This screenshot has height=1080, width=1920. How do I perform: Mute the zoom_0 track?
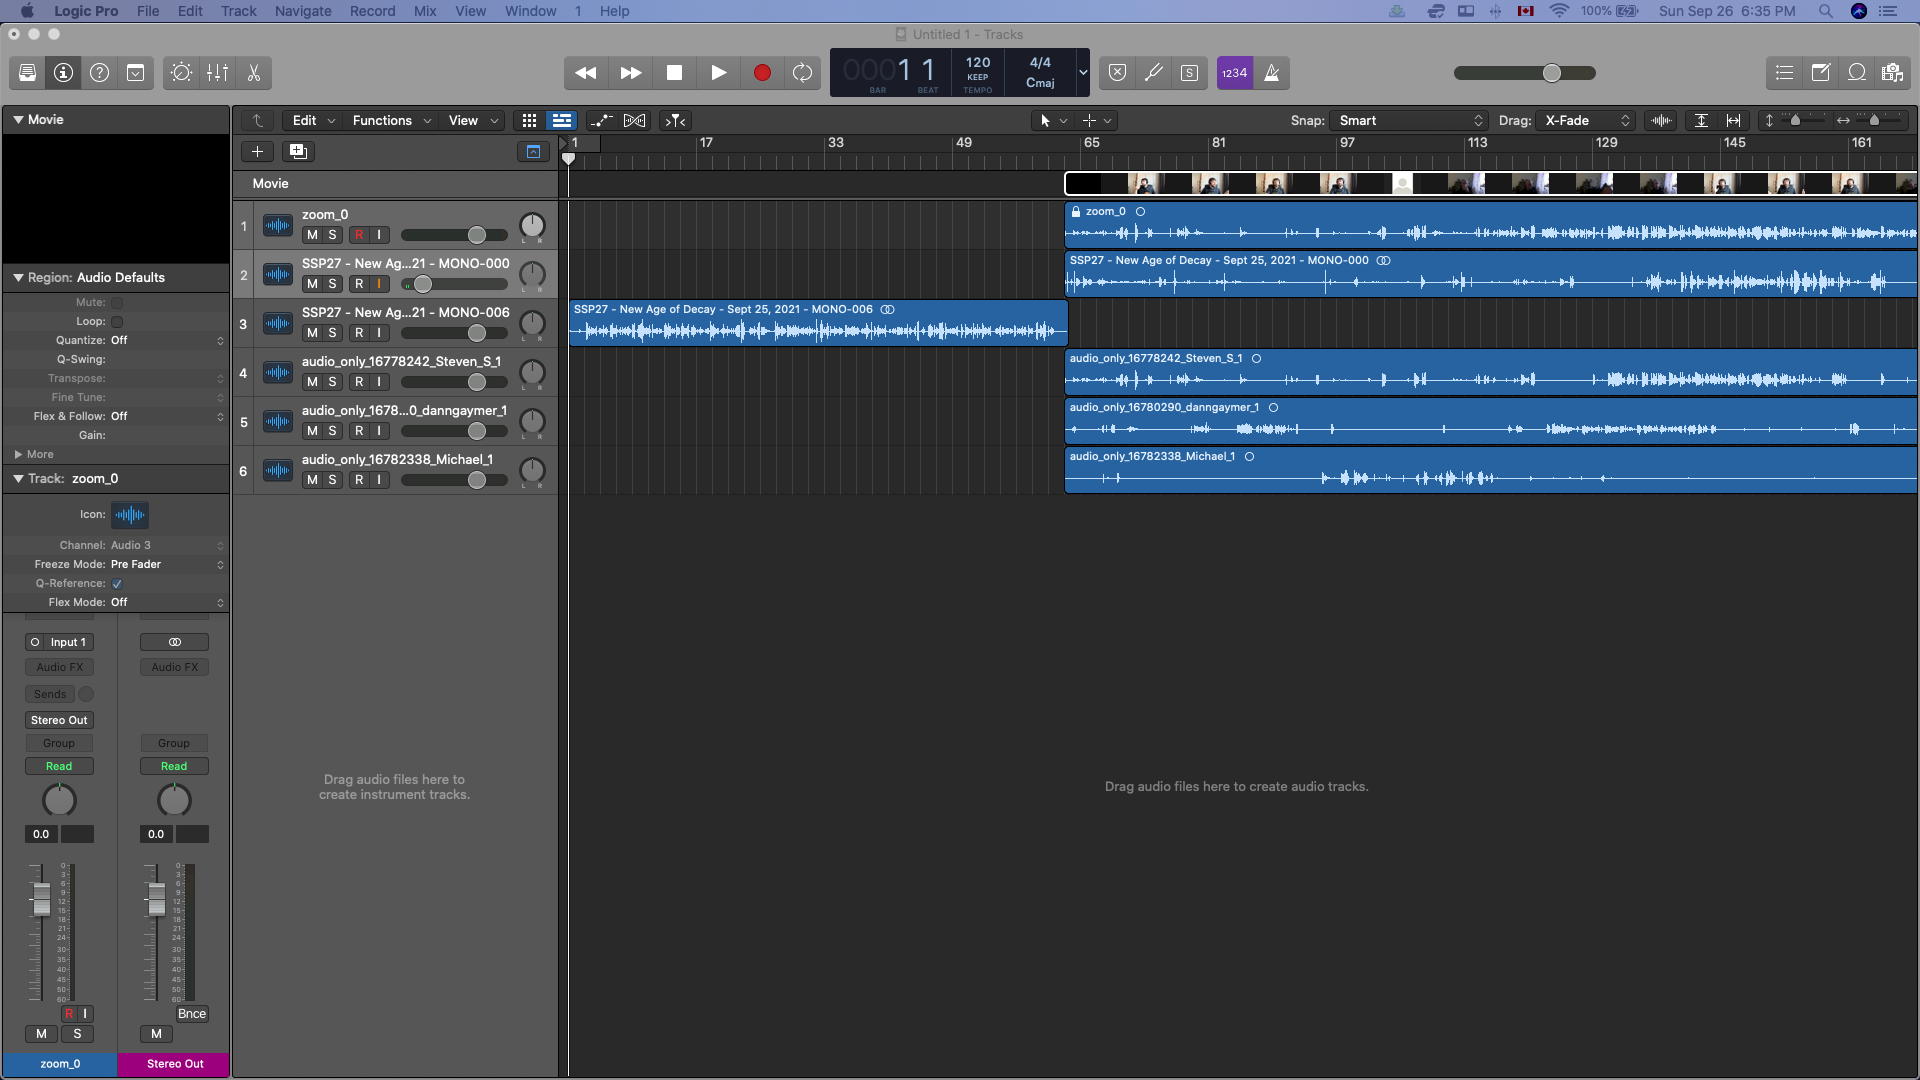click(x=312, y=235)
